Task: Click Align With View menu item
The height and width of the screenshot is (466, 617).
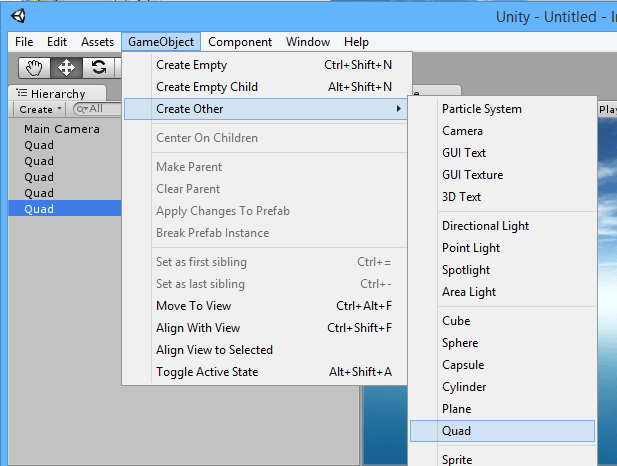Action: [198, 328]
